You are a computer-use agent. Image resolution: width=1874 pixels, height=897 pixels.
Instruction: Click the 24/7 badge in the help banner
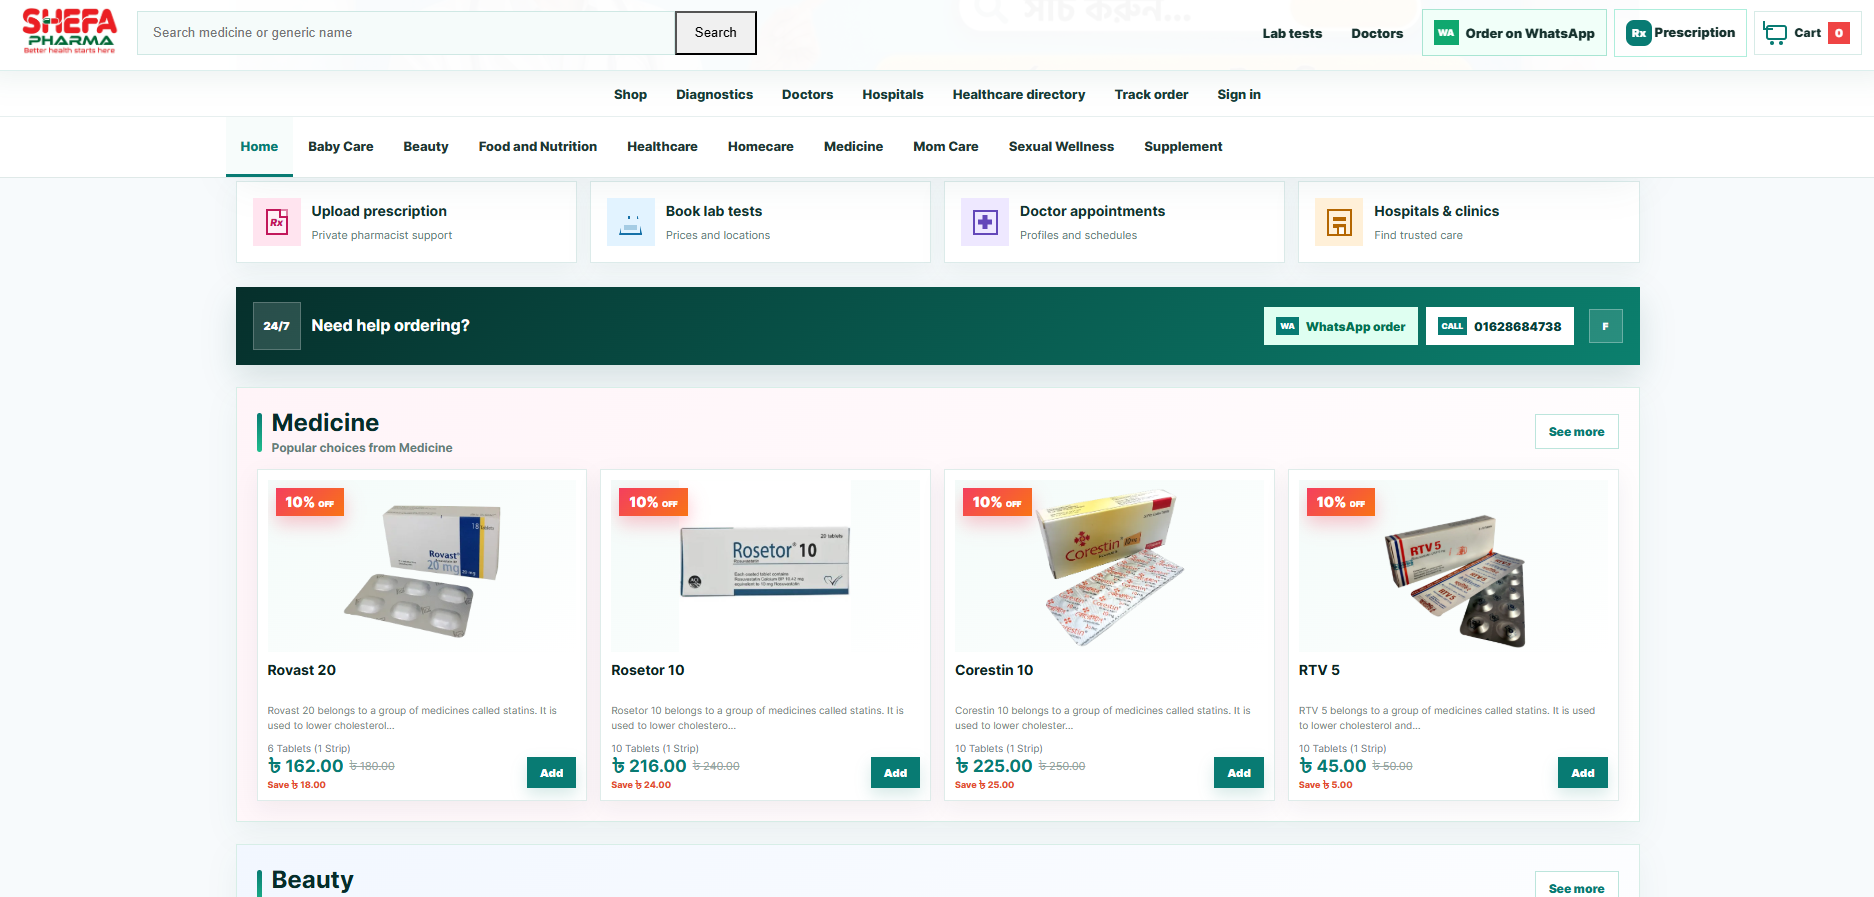click(277, 326)
